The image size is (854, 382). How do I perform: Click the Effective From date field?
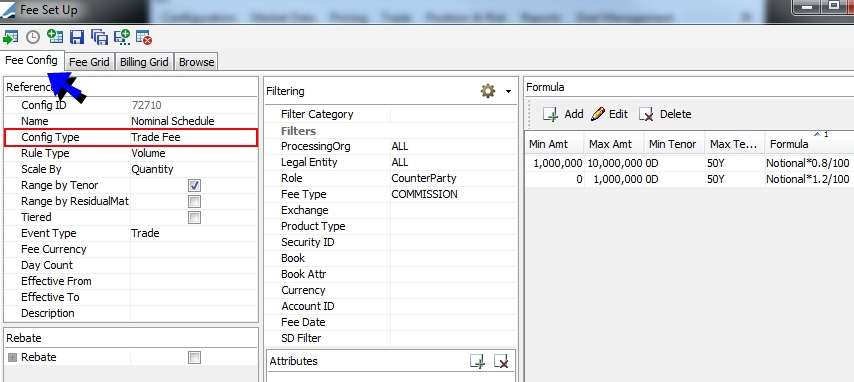[193, 281]
